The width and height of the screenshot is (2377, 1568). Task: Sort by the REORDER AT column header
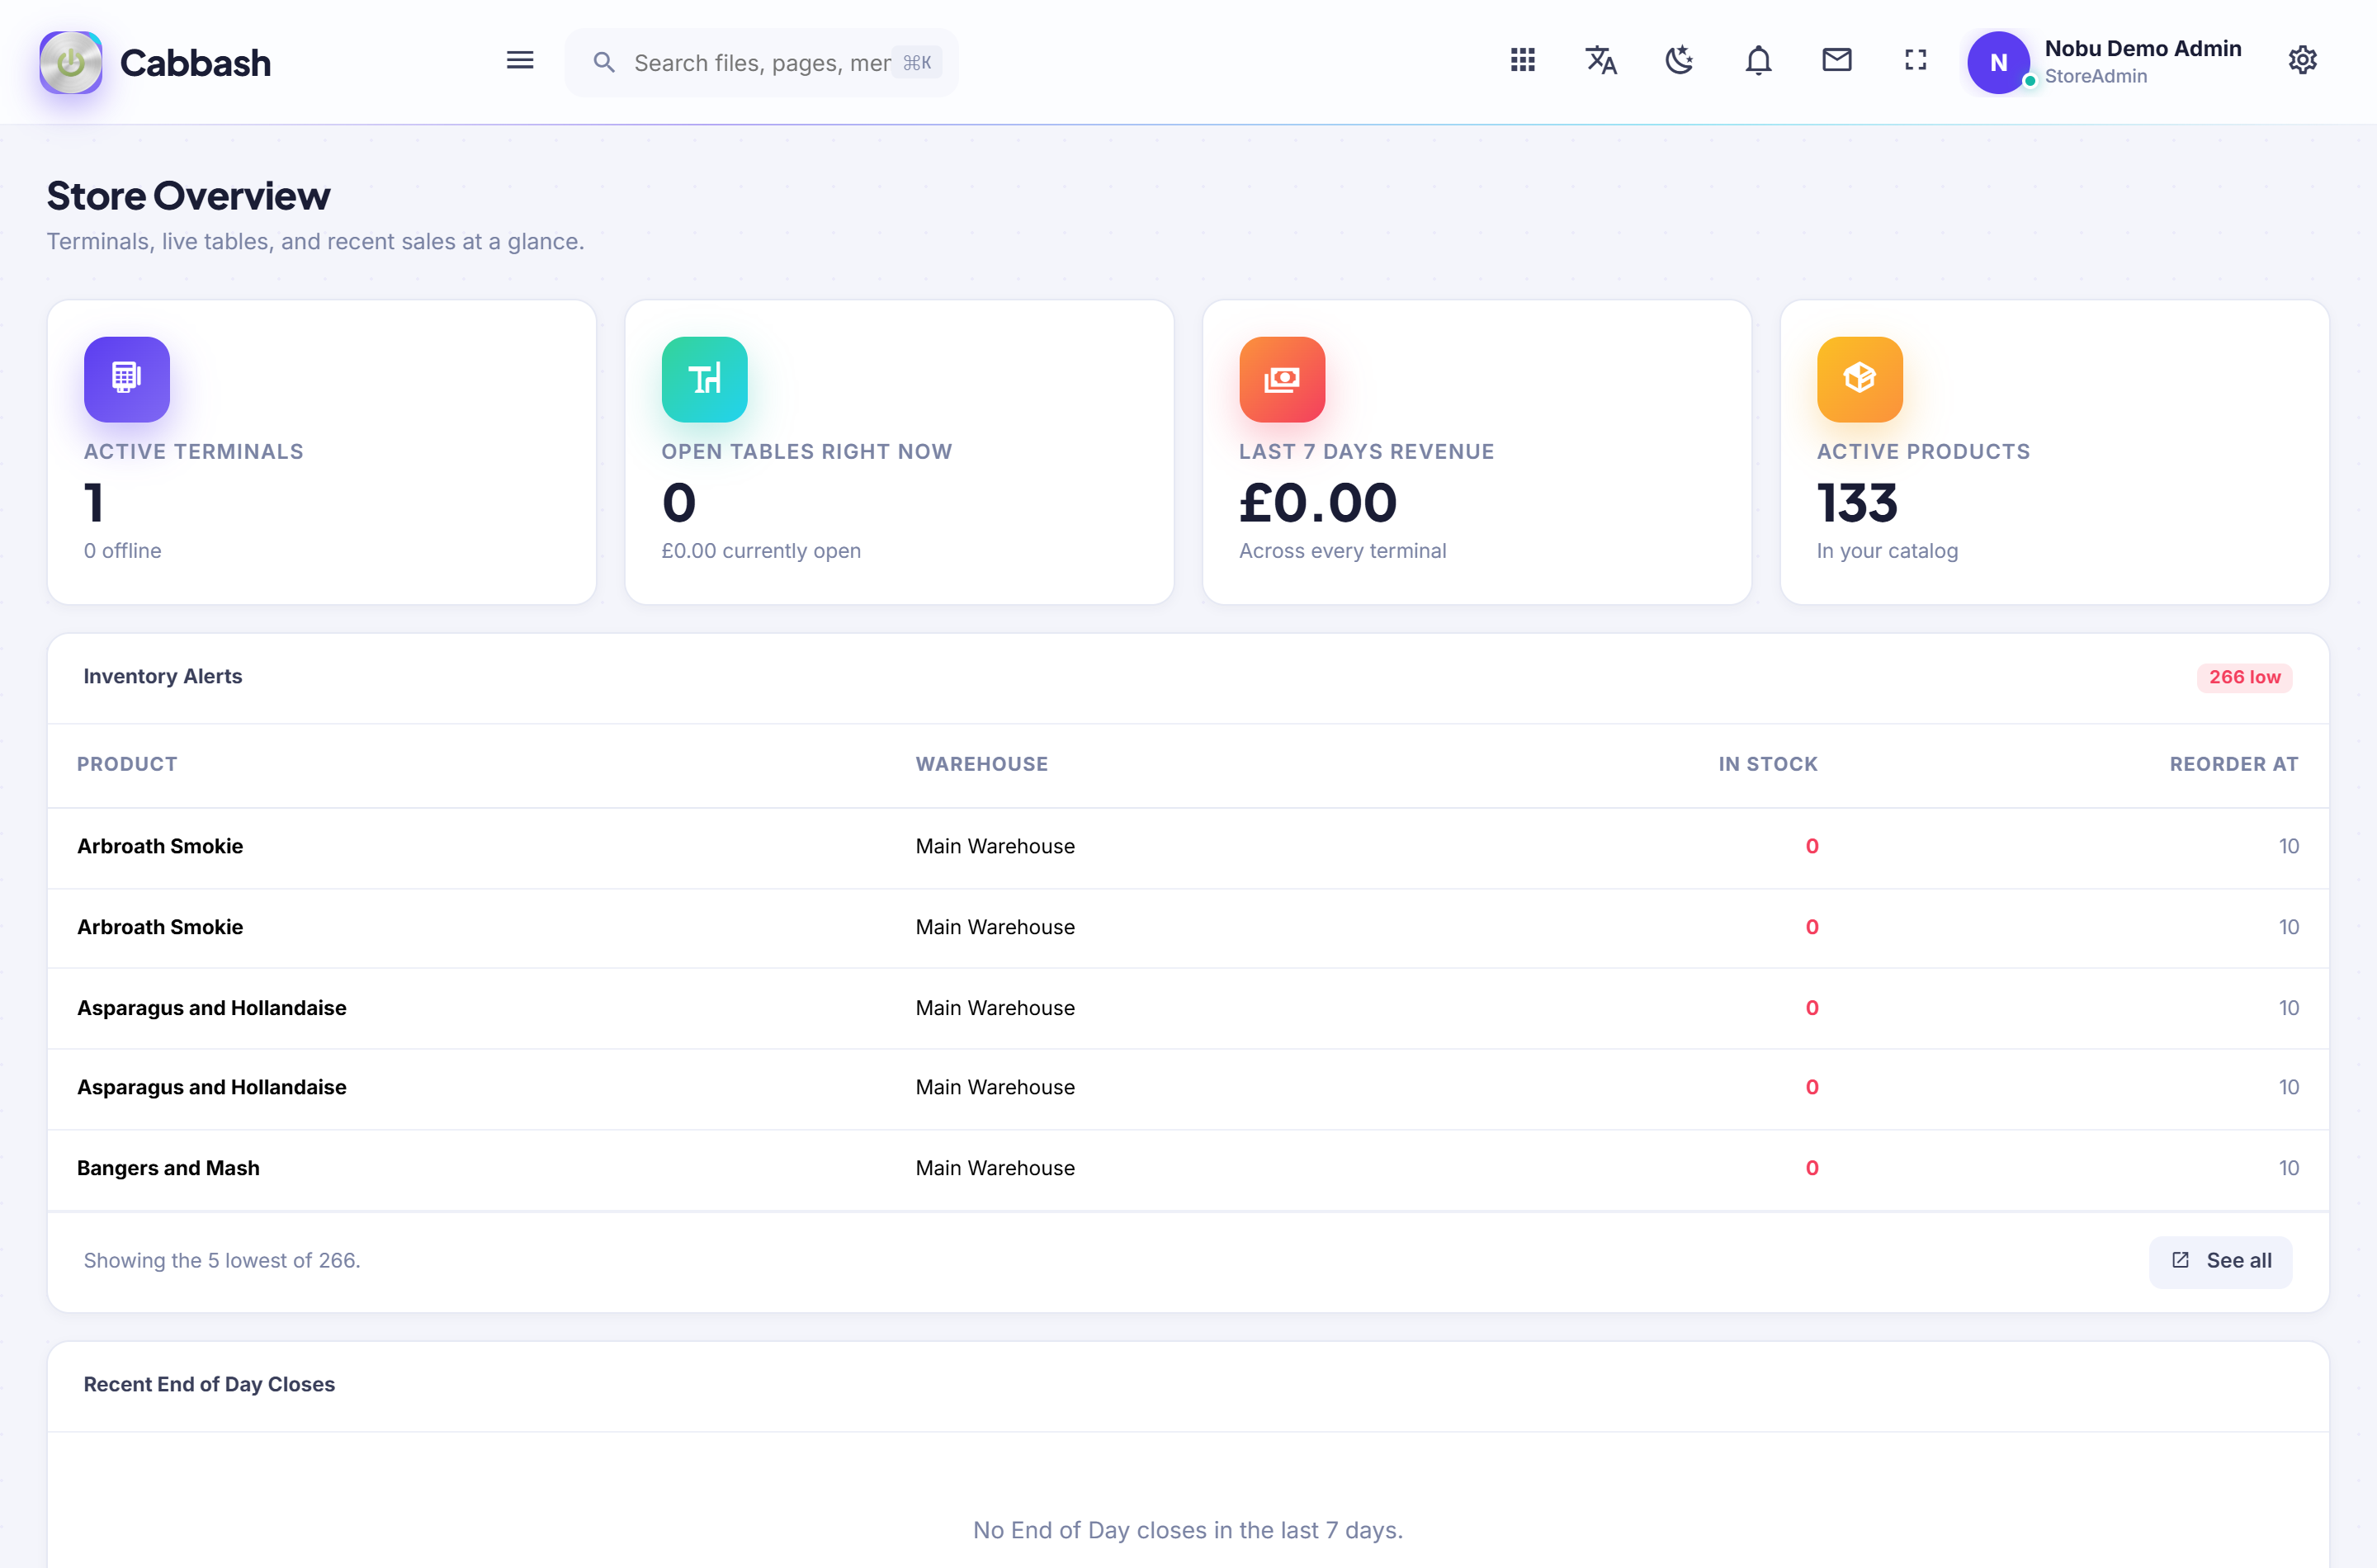pos(2233,764)
